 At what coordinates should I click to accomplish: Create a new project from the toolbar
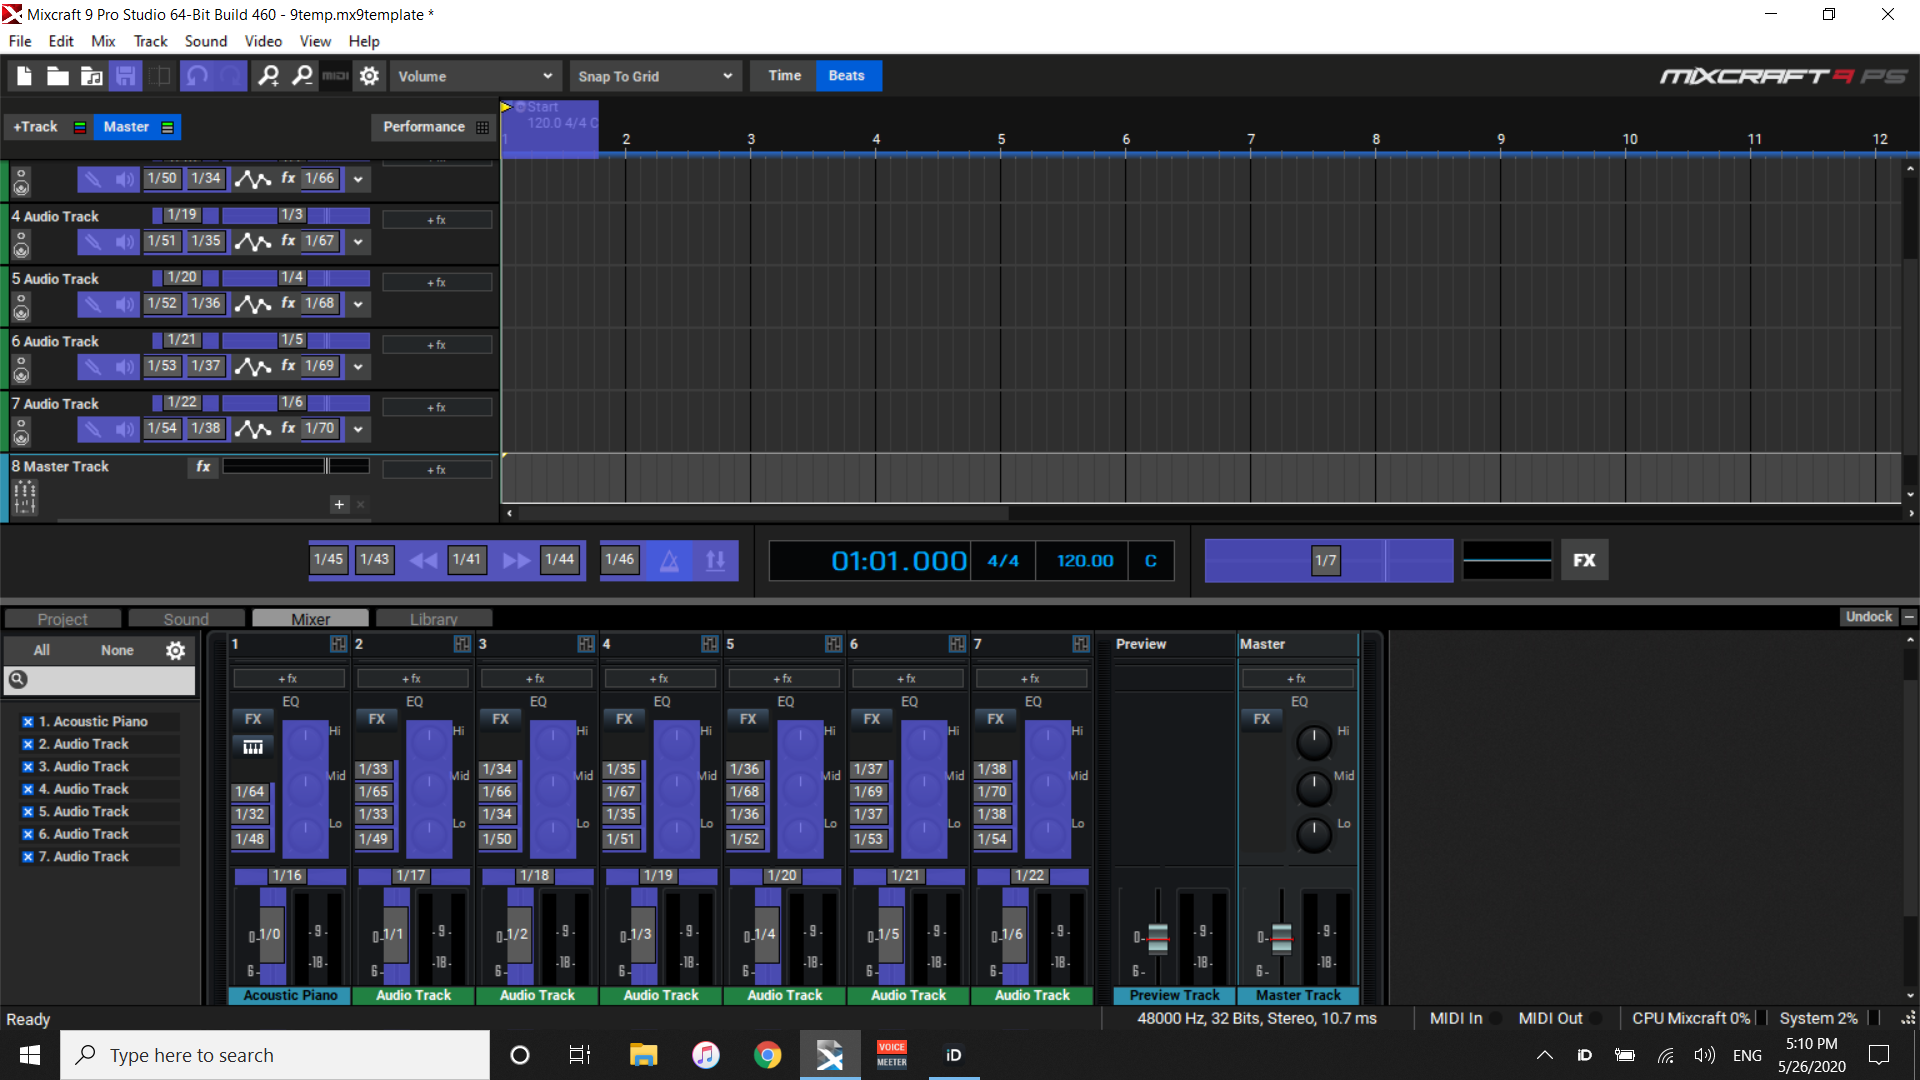pyautogui.click(x=24, y=76)
